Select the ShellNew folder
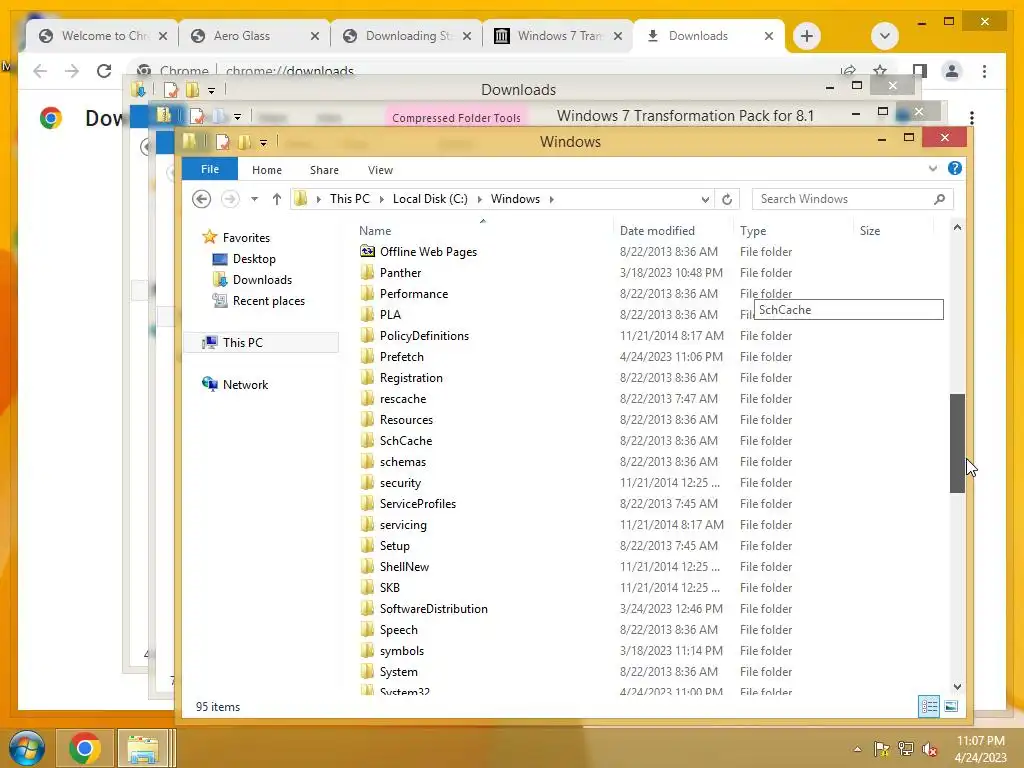The height and width of the screenshot is (768, 1024). [x=404, y=567]
